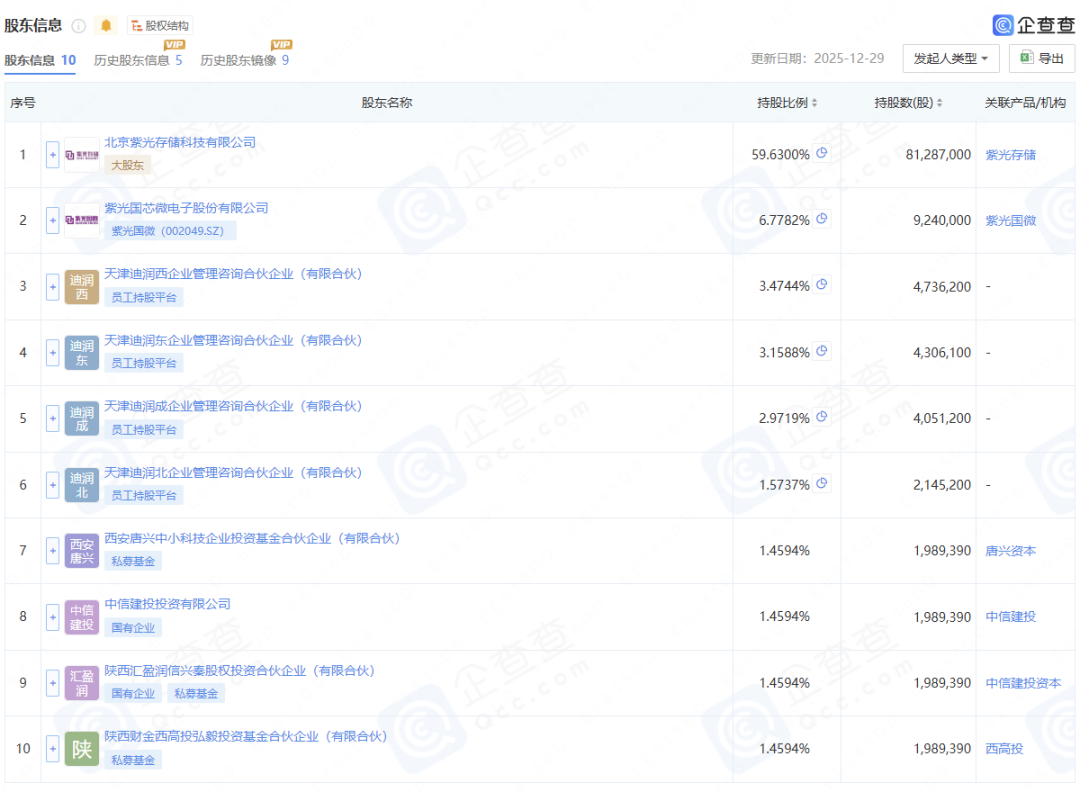Screen dimensions: 1080x792
Task: Click the 紫光国芯微电子 company logo
Action: point(82,220)
